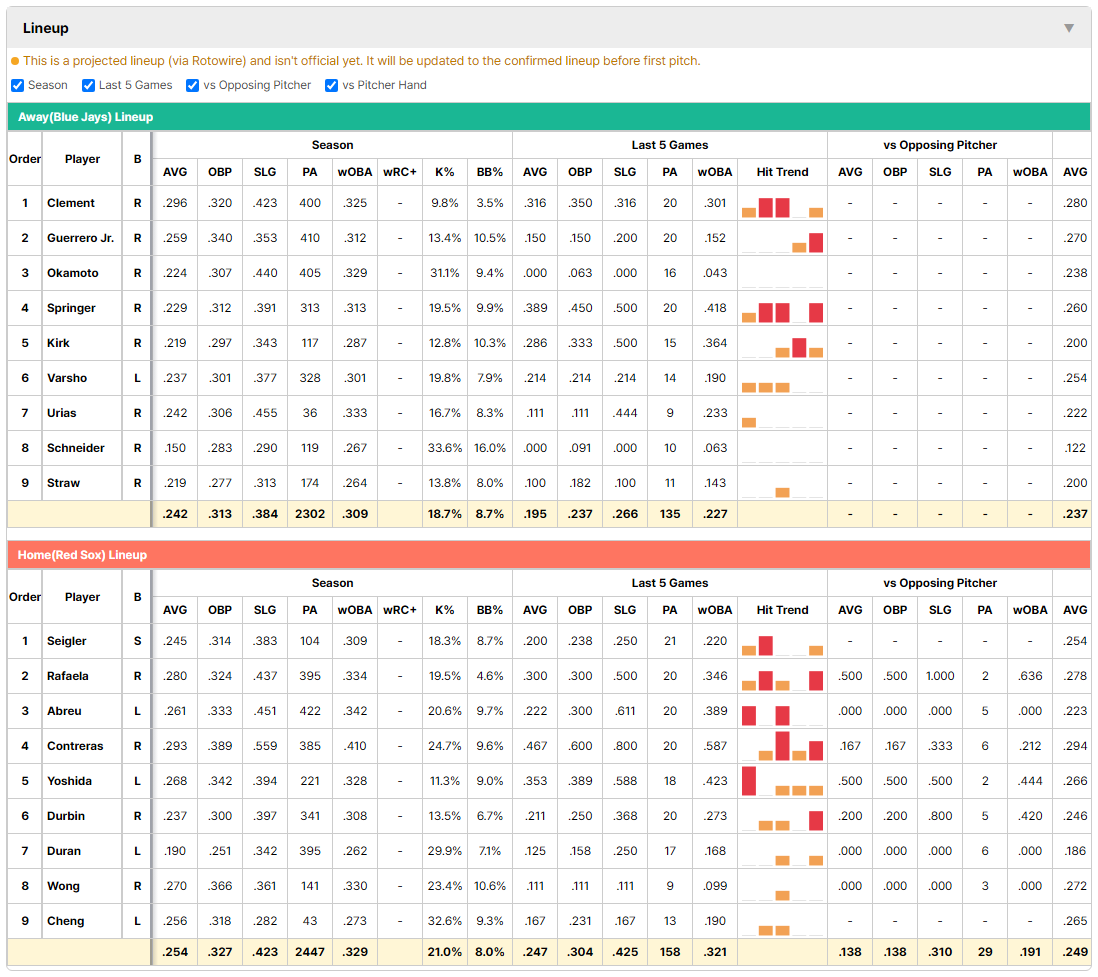This screenshot has height=977, width=1098.
Task: Open player Contreras in Red Sox lineup
Action: tap(75, 746)
